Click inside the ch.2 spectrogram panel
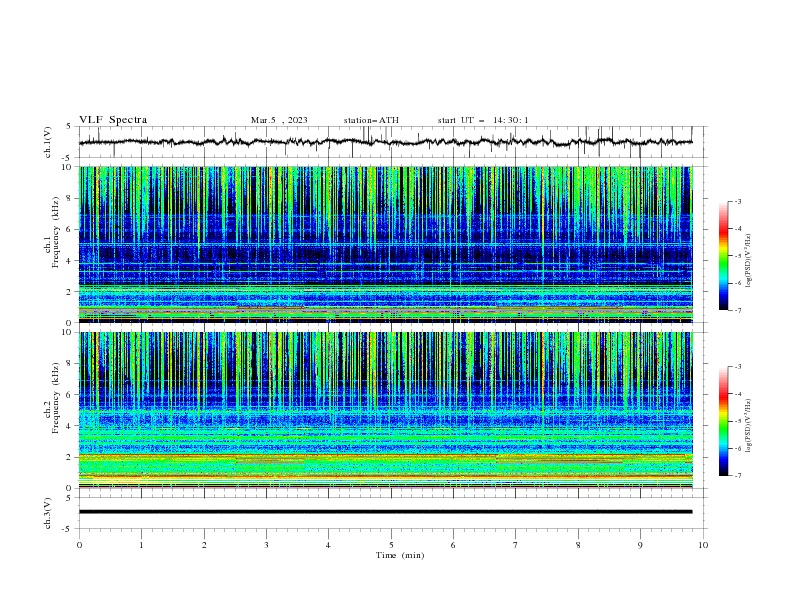 coord(386,410)
